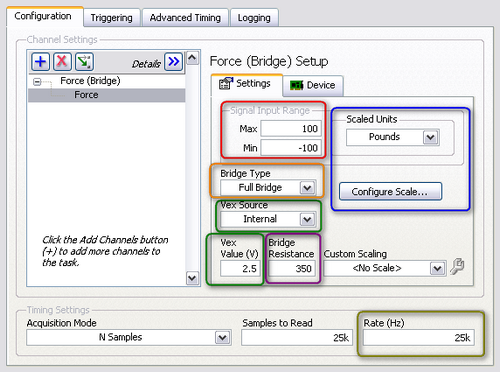Click the Signal Input Range Max field
Image resolution: width=500 pixels, height=372 pixels.
coord(291,129)
